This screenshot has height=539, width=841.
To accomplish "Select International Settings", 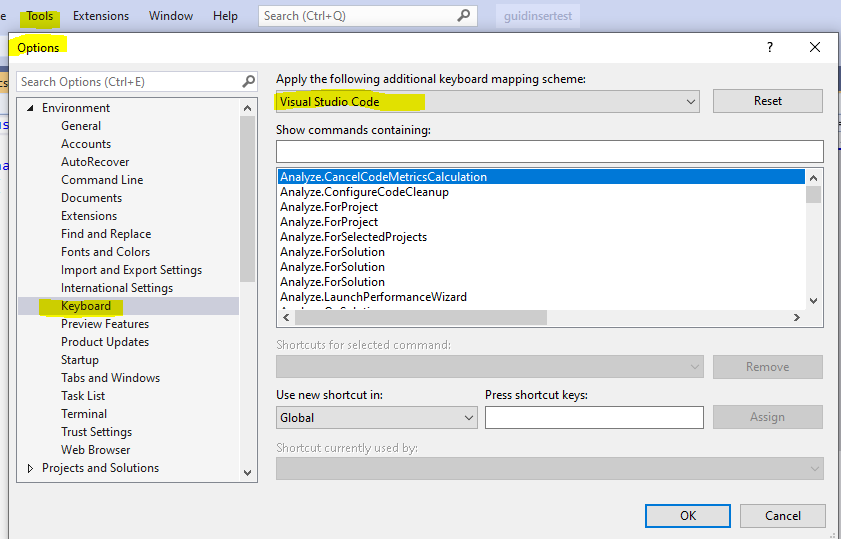I will pos(117,287).
